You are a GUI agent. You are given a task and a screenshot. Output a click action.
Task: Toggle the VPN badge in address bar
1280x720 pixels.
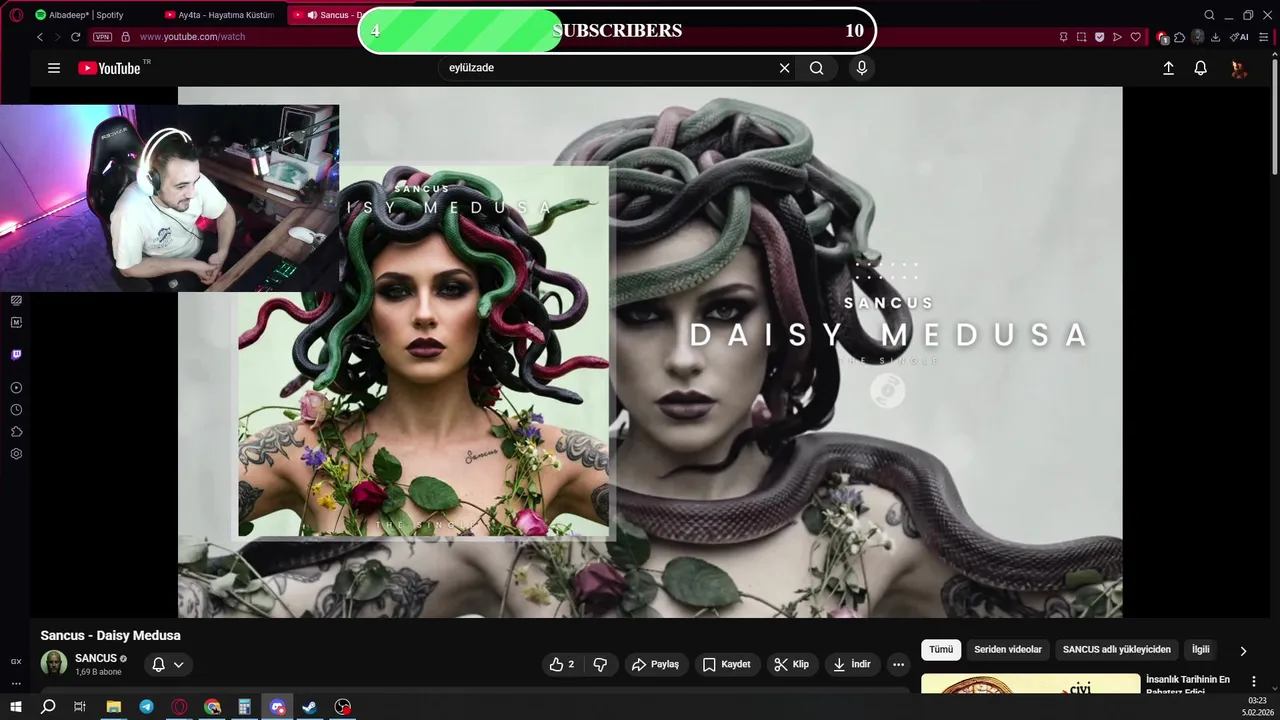coord(102,37)
